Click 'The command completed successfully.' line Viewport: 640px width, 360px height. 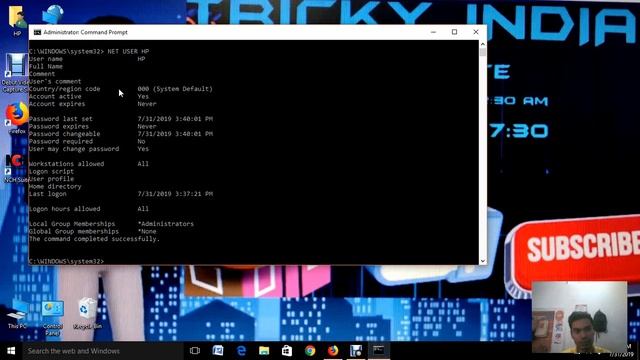click(x=94, y=239)
